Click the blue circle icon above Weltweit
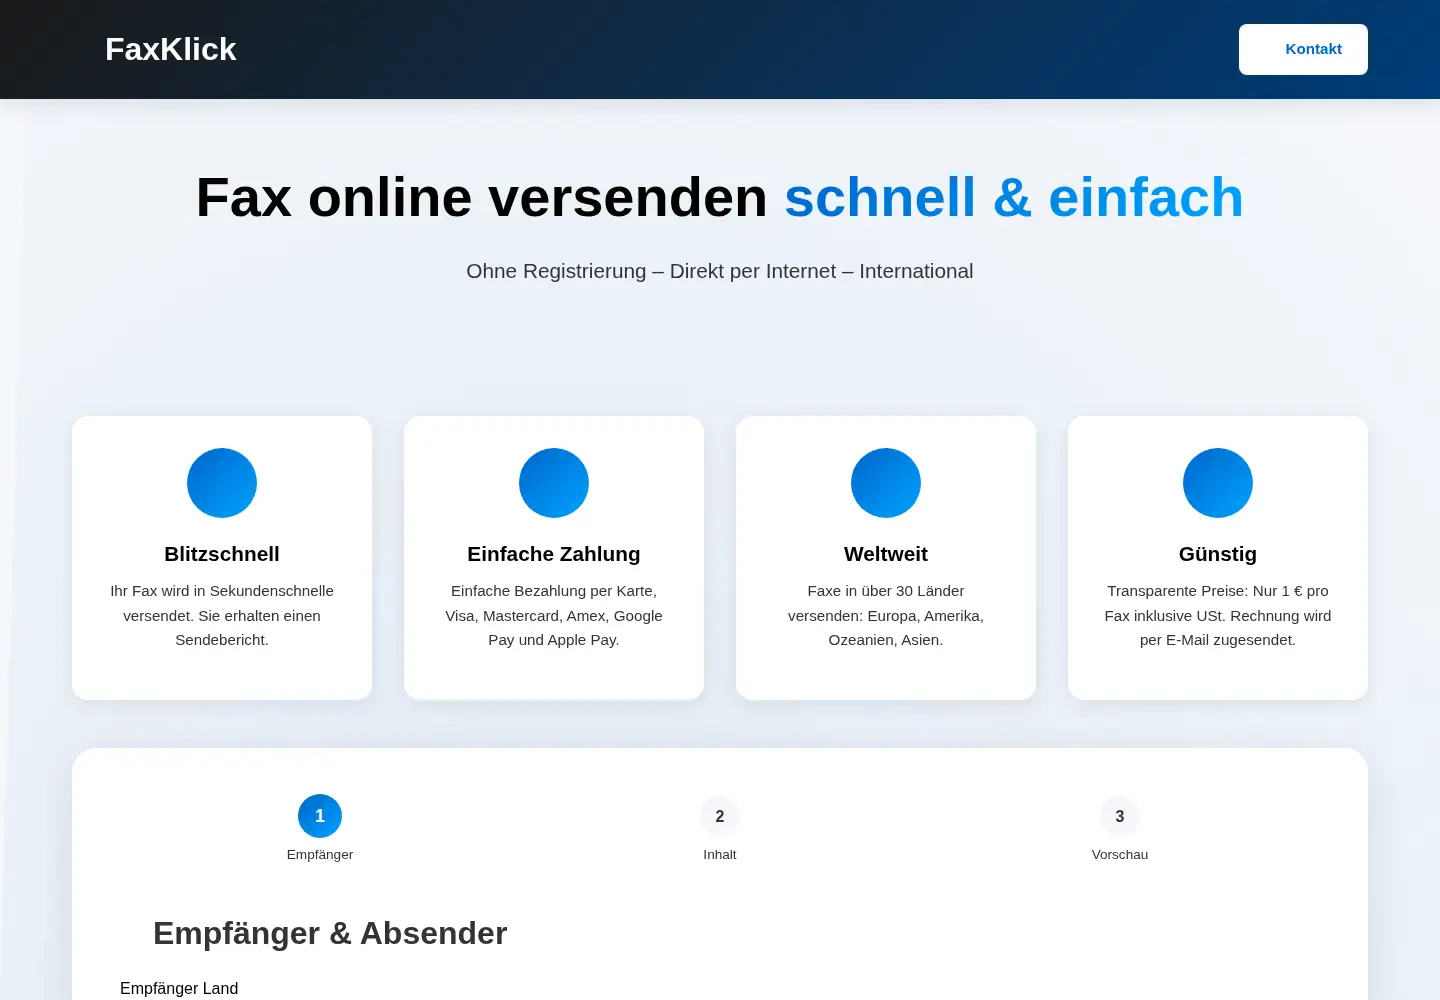The height and width of the screenshot is (1000, 1440). [886, 483]
